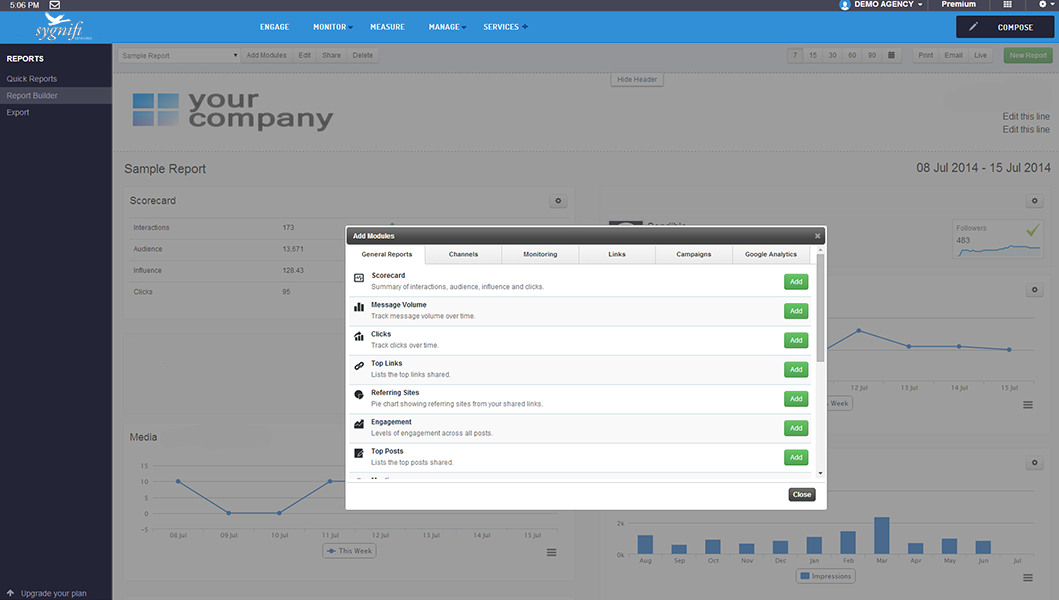
Task: Open the calendar date picker icon
Action: (892, 55)
